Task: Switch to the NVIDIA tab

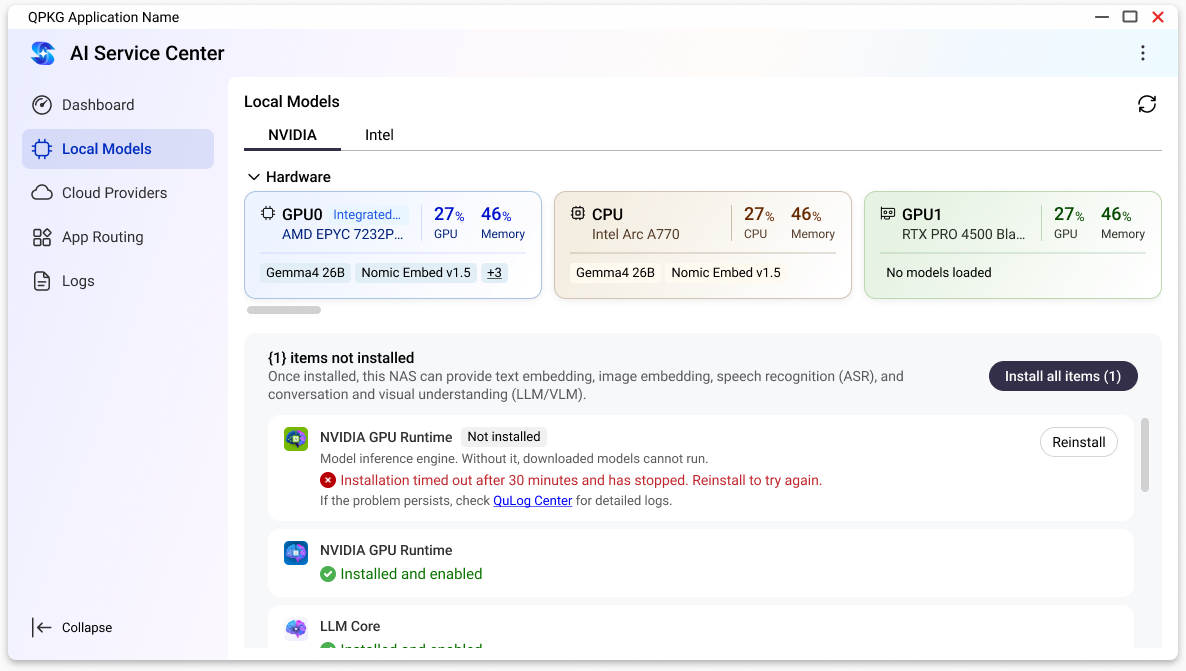Action: (x=292, y=135)
